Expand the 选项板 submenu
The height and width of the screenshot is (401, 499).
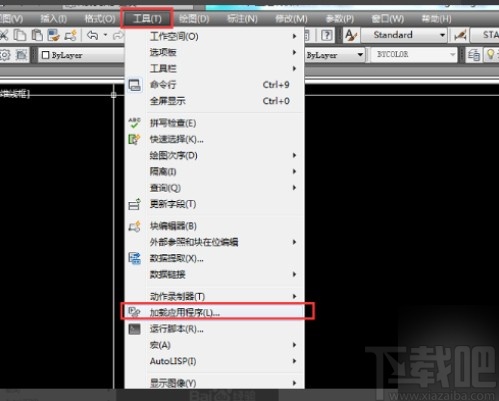tap(214, 52)
